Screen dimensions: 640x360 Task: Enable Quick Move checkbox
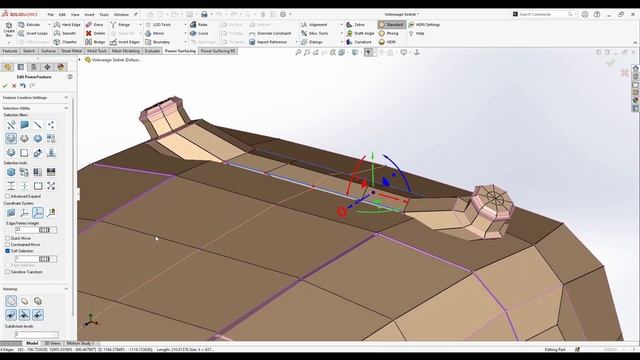point(7,238)
